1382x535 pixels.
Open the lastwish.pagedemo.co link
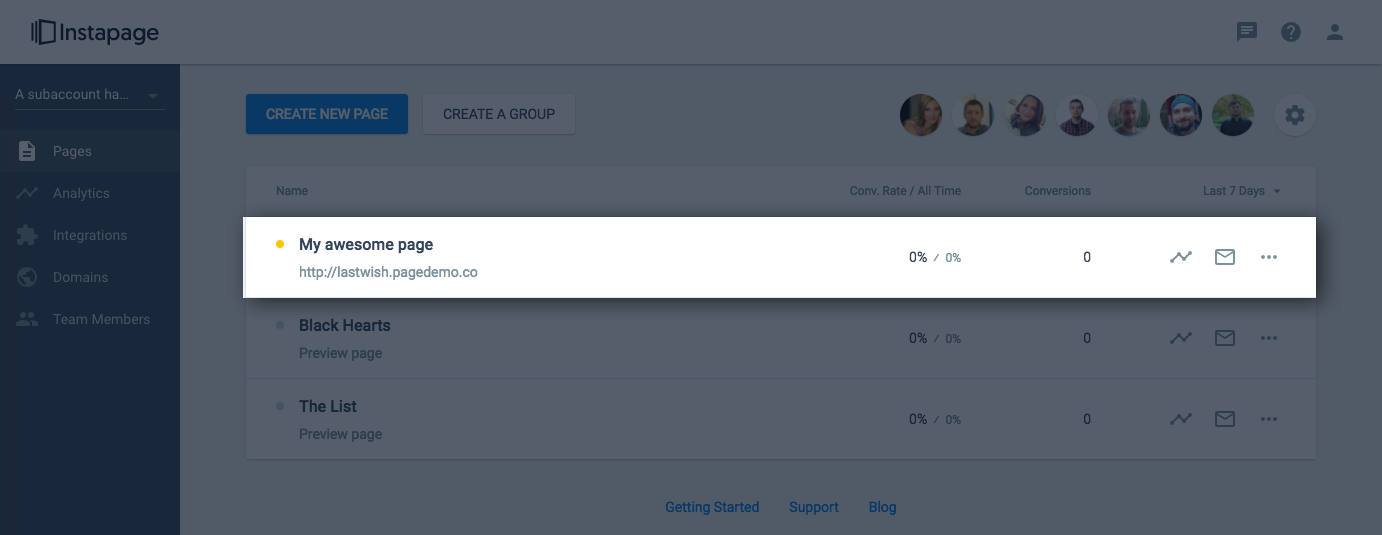388,272
